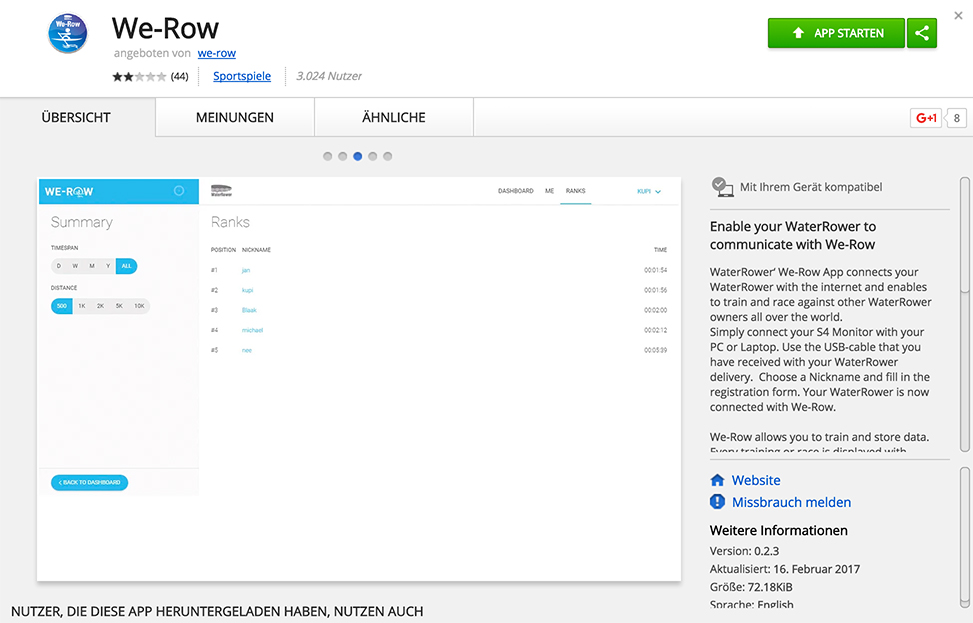973x623 pixels.
Task: Set timespan to M
Action: pos(92,266)
